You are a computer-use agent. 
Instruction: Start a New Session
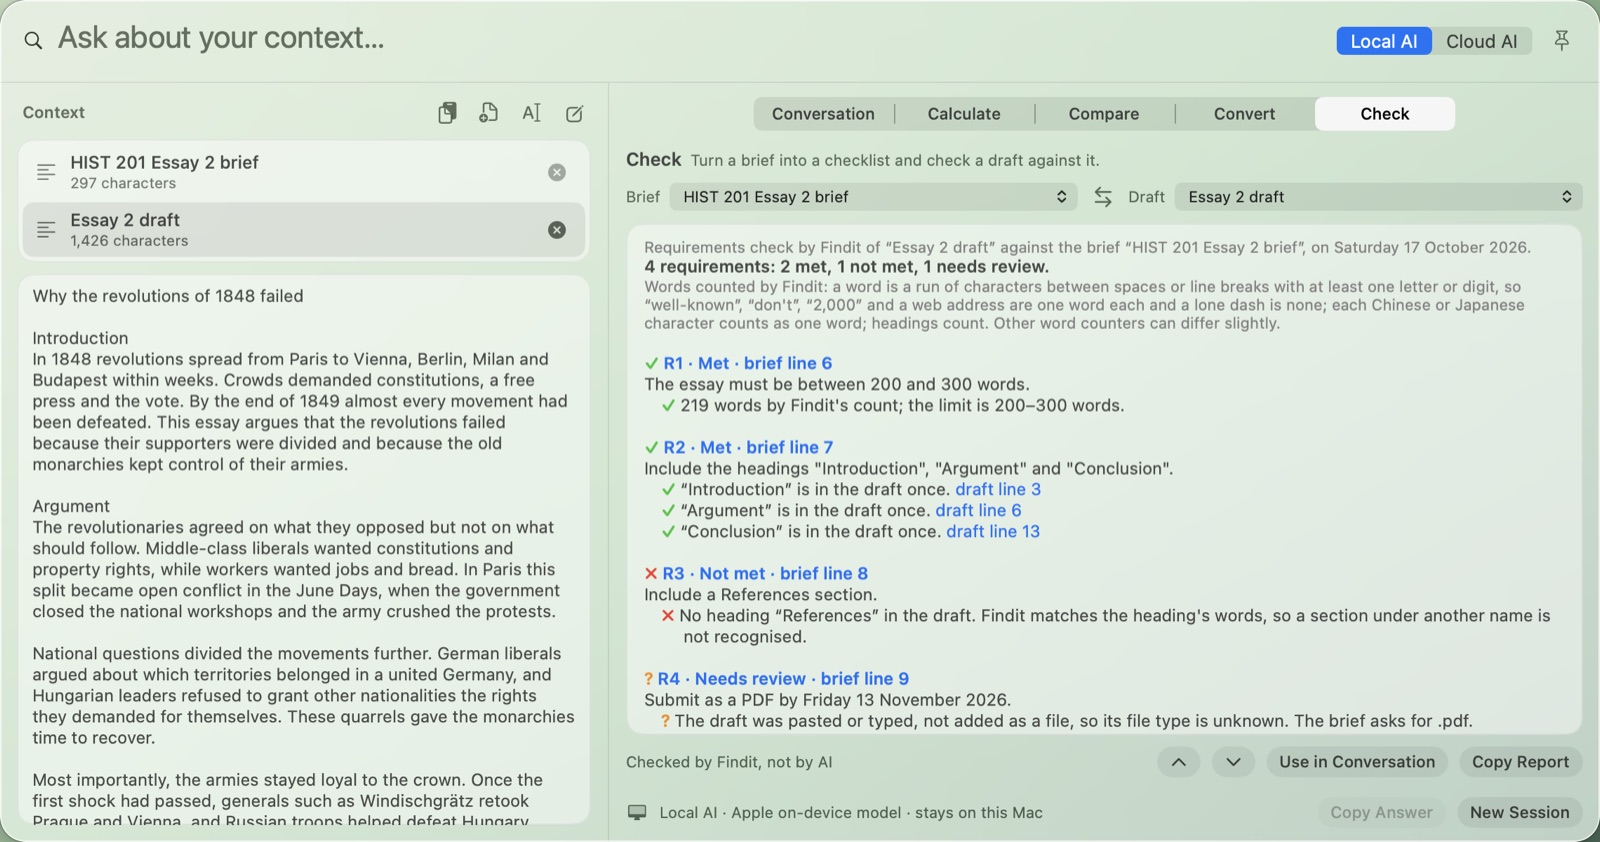coord(1519,812)
